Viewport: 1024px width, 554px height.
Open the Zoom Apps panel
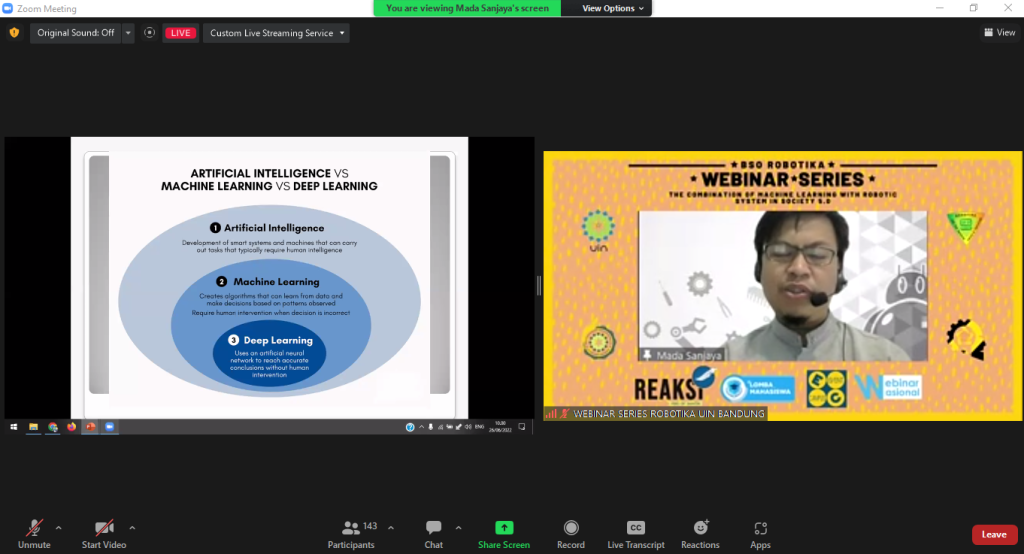pos(760,533)
